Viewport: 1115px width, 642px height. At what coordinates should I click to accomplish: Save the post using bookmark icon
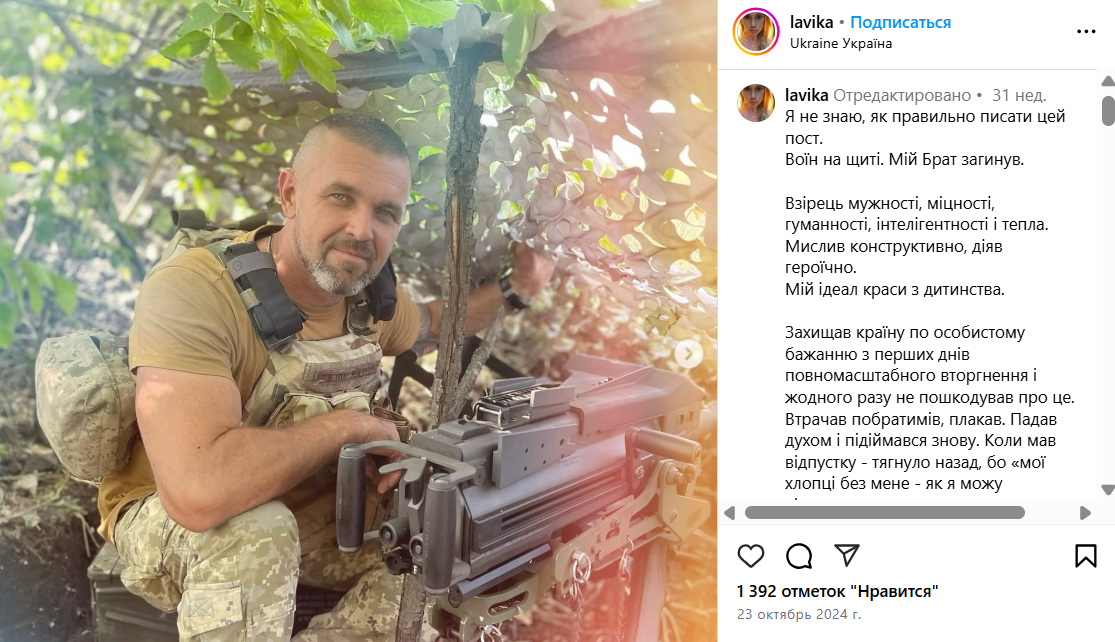click(x=1085, y=556)
